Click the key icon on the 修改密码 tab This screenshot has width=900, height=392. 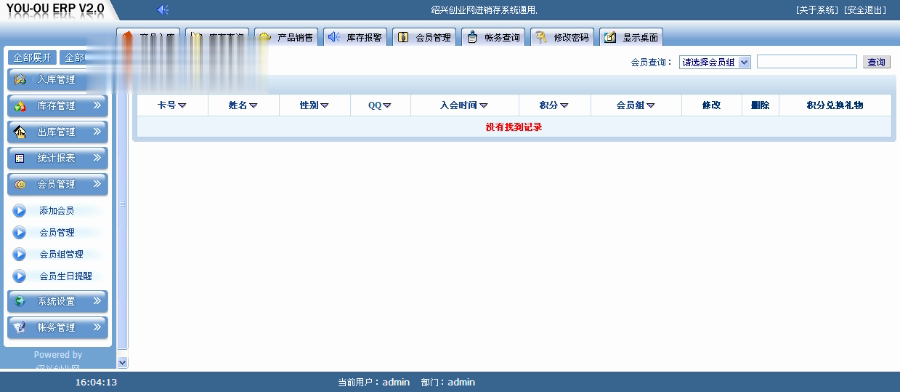click(541, 37)
